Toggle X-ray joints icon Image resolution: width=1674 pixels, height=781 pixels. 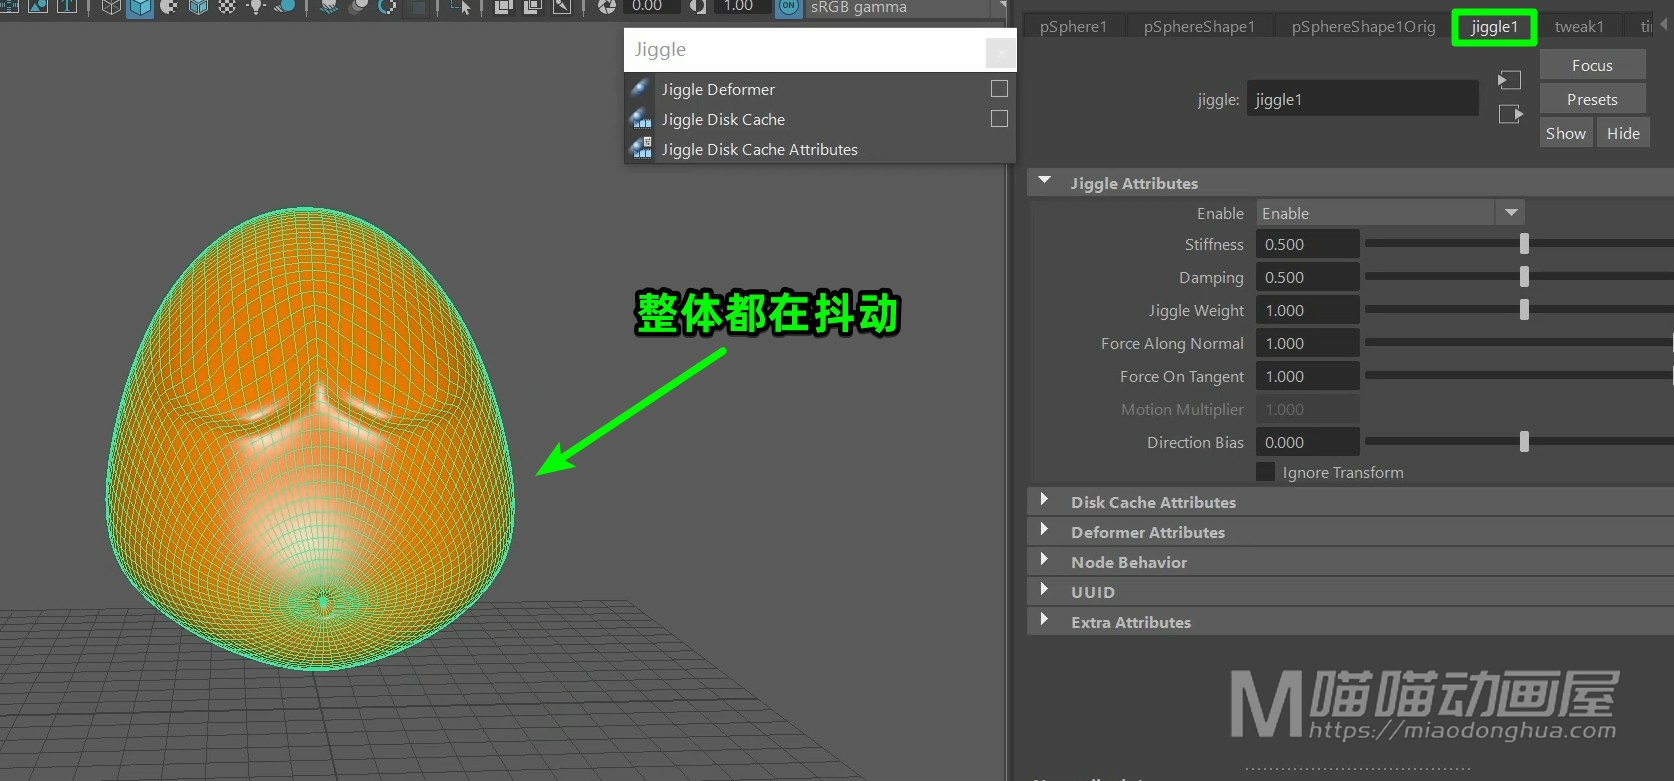(x=562, y=7)
